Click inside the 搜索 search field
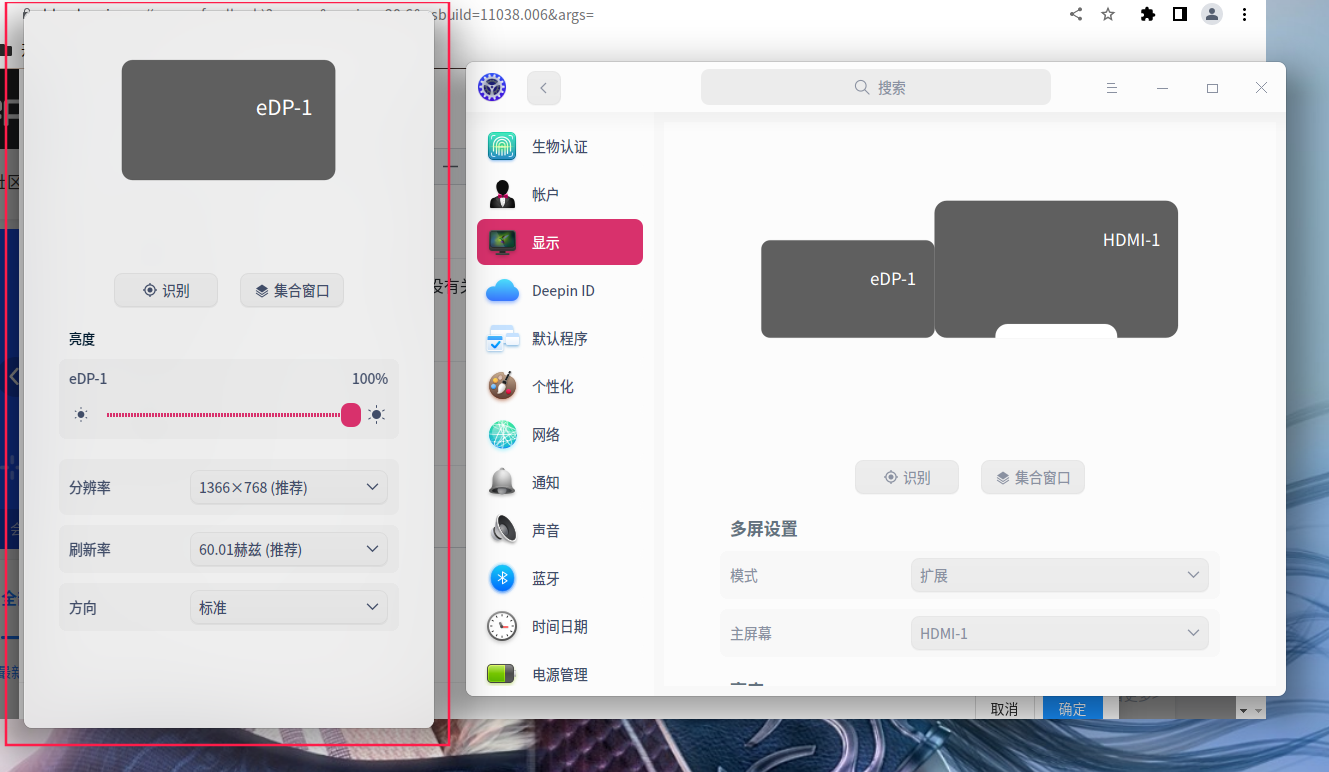 pos(875,87)
